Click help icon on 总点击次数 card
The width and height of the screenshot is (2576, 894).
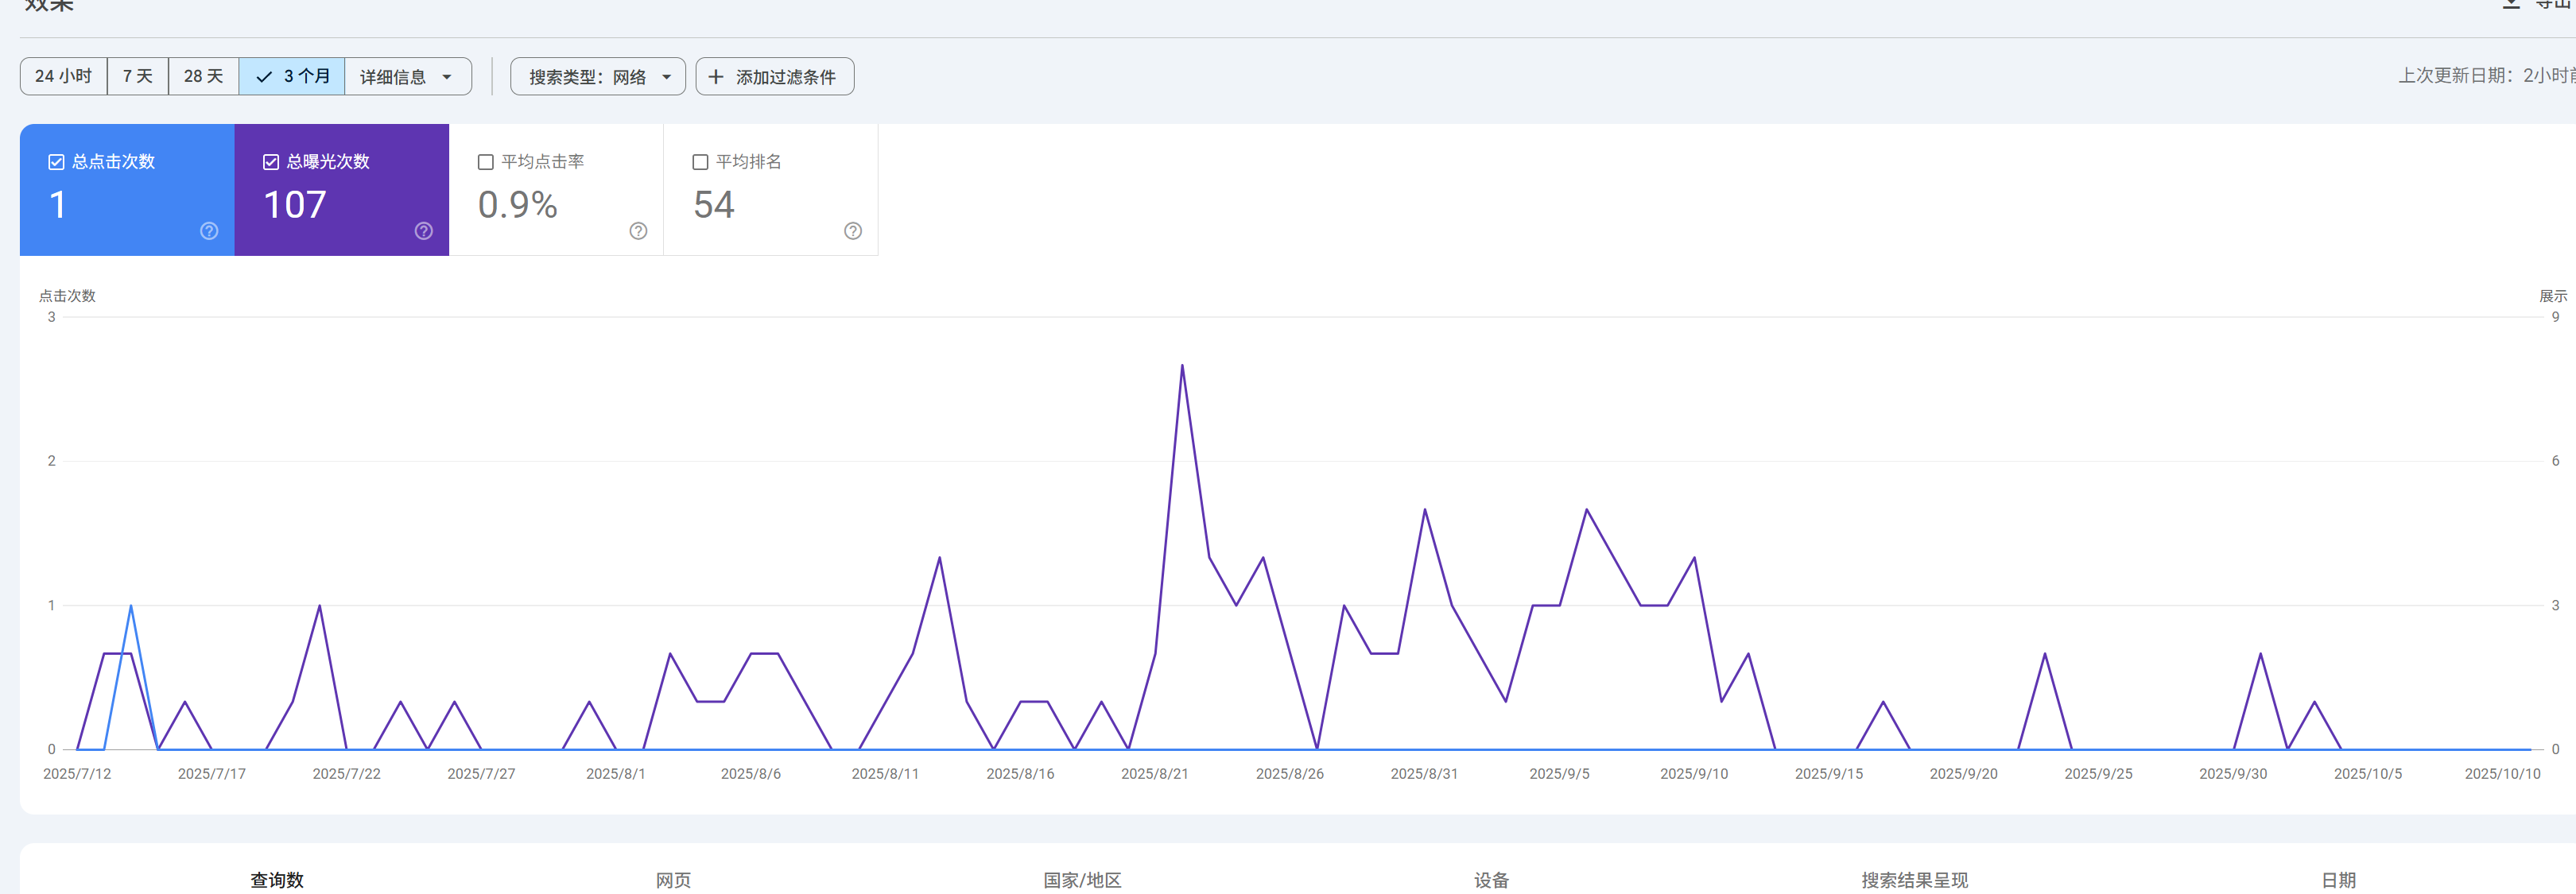click(x=209, y=231)
